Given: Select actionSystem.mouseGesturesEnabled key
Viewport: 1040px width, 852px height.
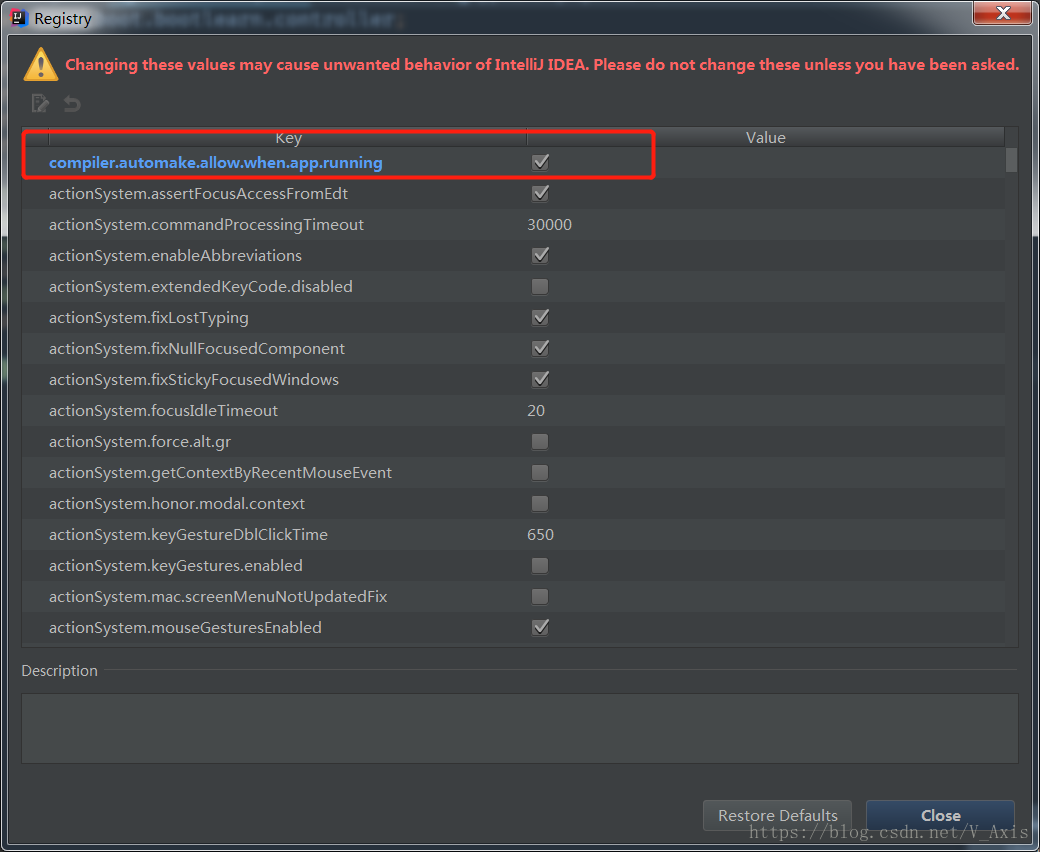Looking at the screenshot, I should pos(185,627).
